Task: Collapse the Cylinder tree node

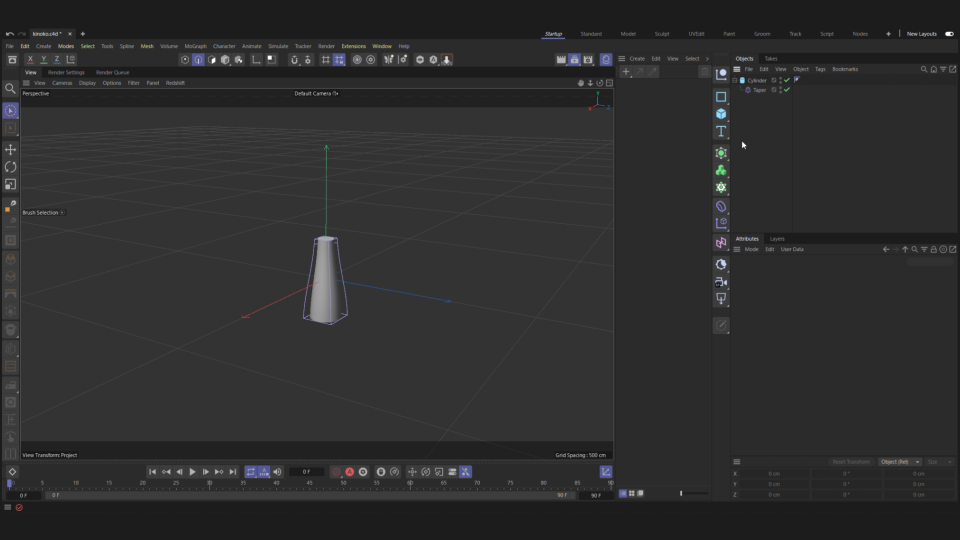Action: pos(735,80)
